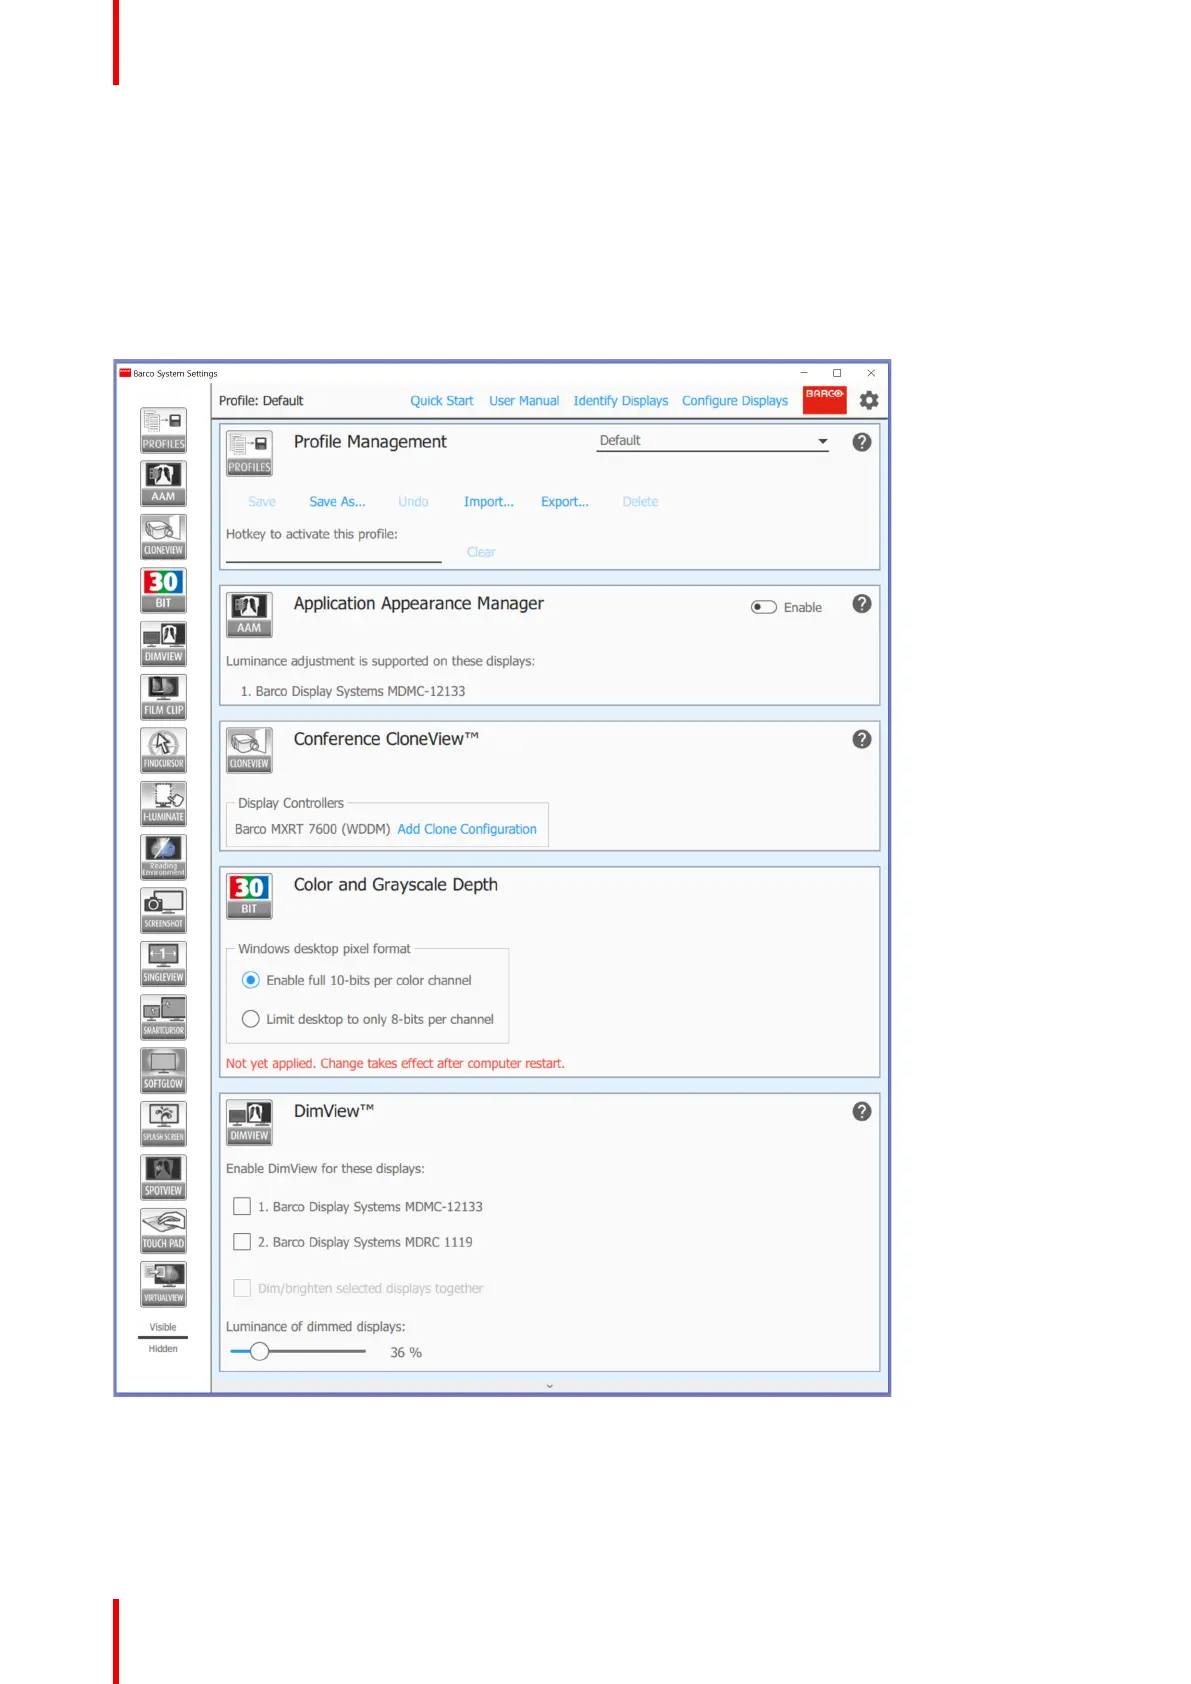Screen dimensions: 1191x1684
Task: Expand more settings with bottom chevron
Action: click(x=549, y=1386)
